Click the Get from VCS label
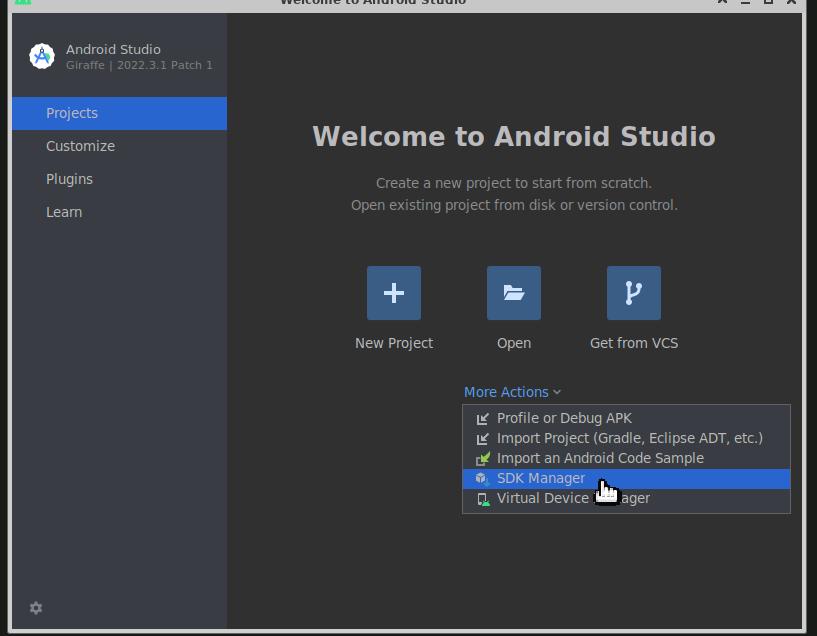The width and height of the screenshot is (817, 636). (634, 343)
